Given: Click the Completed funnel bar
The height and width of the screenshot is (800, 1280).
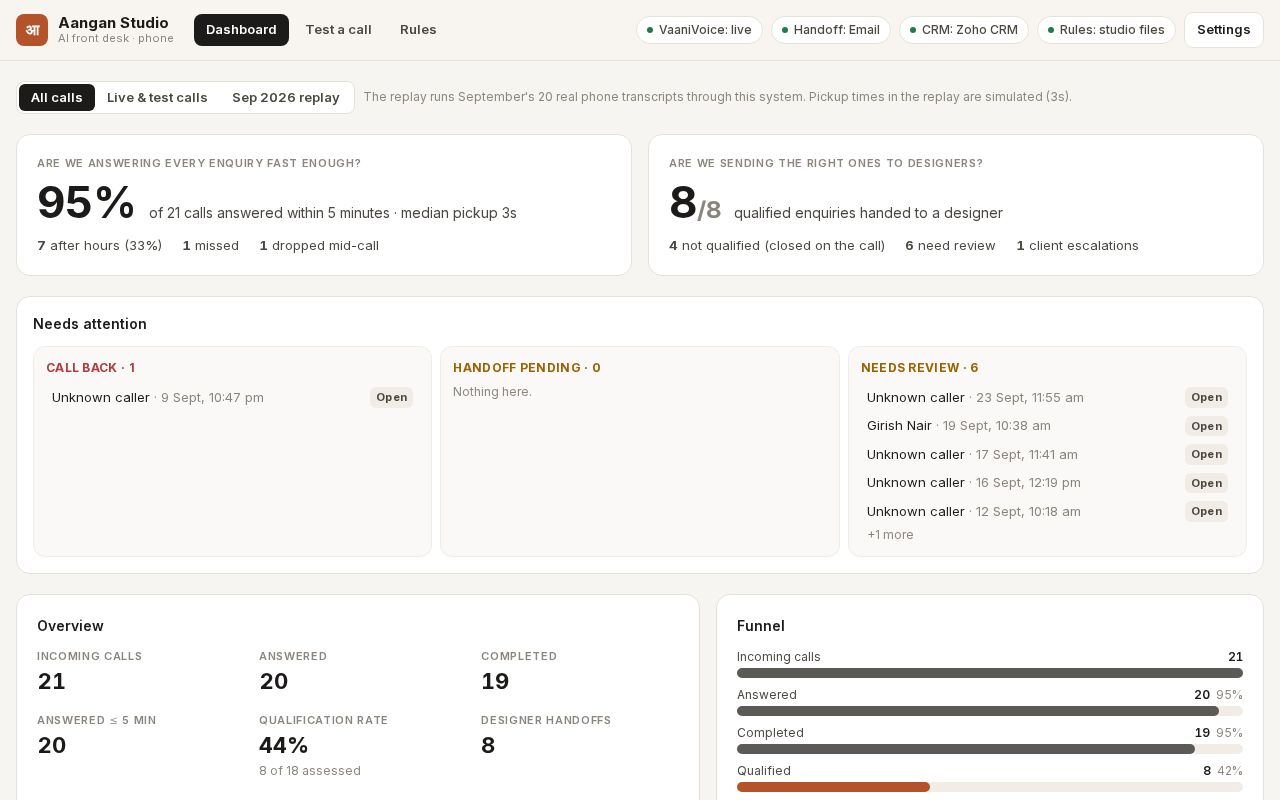Looking at the screenshot, I should coord(990,749).
